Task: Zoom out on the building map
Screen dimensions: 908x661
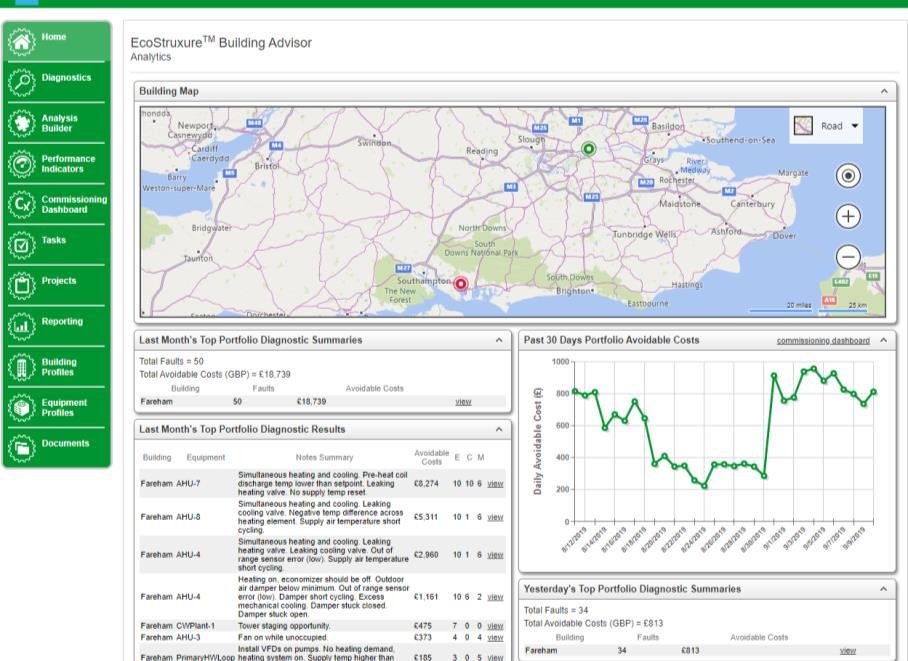Action: click(x=848, y=257)
